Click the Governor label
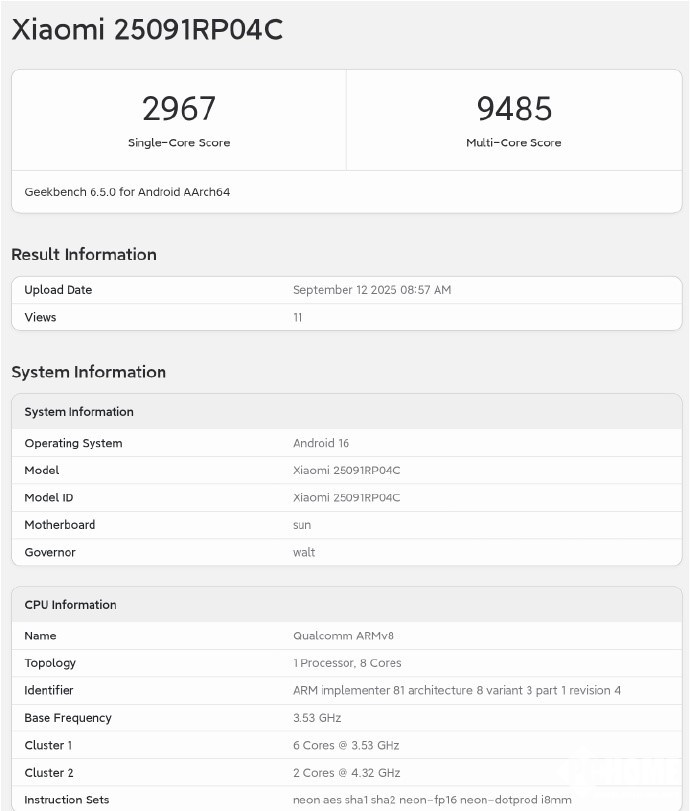The height and width of the screenshot is (811, 690). point(50,552)
